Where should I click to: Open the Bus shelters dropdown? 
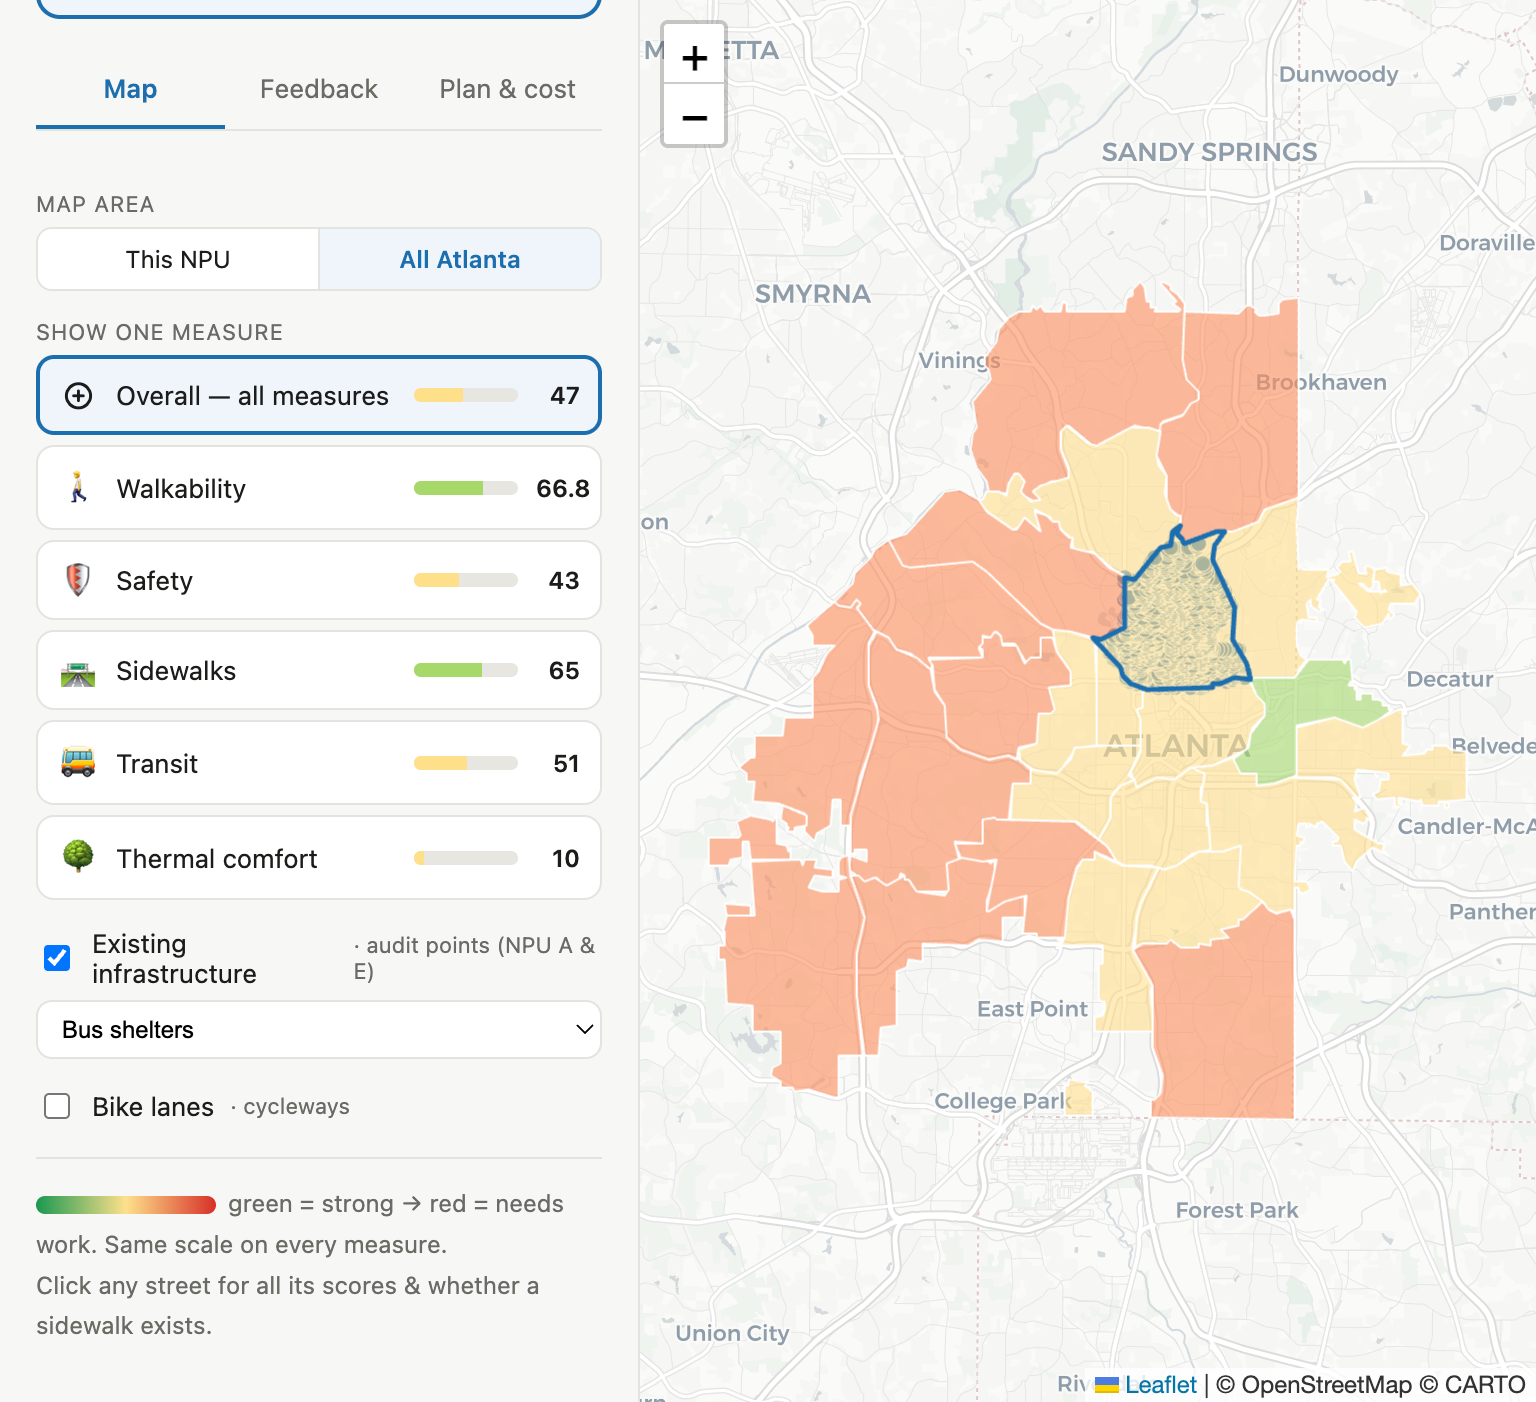coord(319,1030)
